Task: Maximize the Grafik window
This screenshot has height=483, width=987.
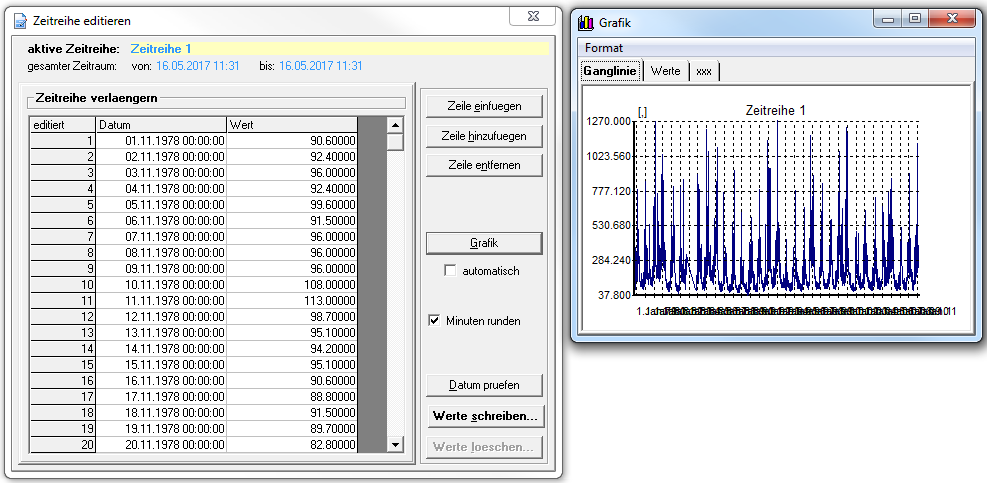Action: [x=914, y=18]
